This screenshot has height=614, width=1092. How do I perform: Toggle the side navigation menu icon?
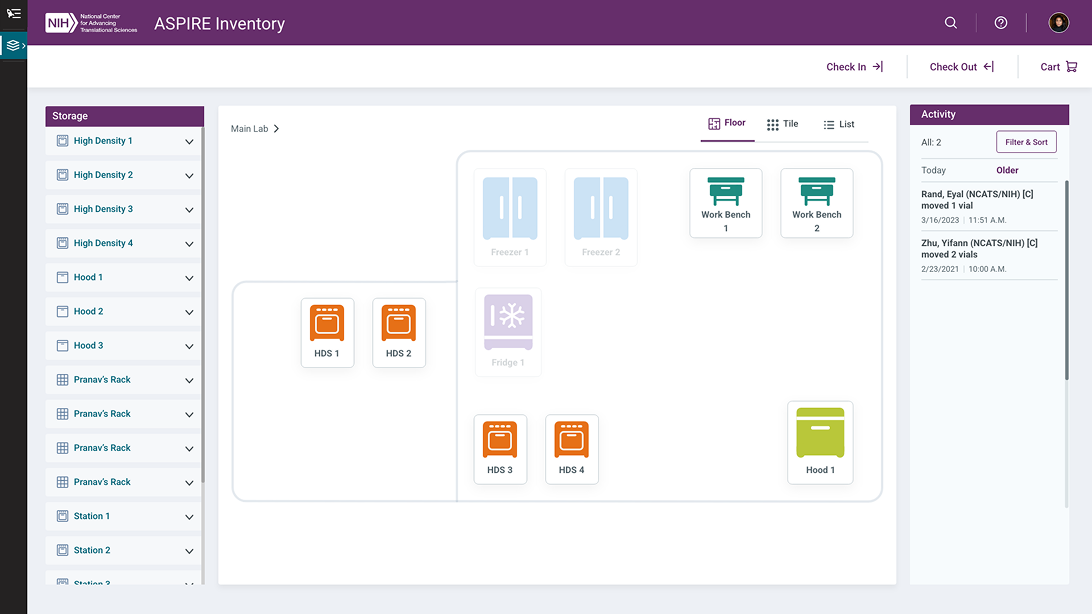click(x=13, y=13)
